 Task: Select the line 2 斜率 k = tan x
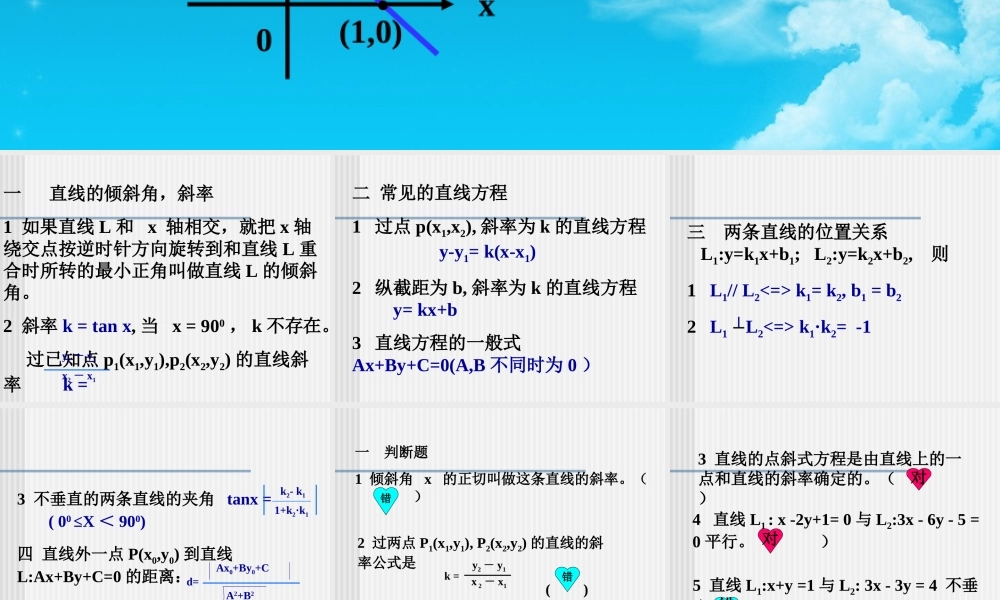click(x=167, y=326)
